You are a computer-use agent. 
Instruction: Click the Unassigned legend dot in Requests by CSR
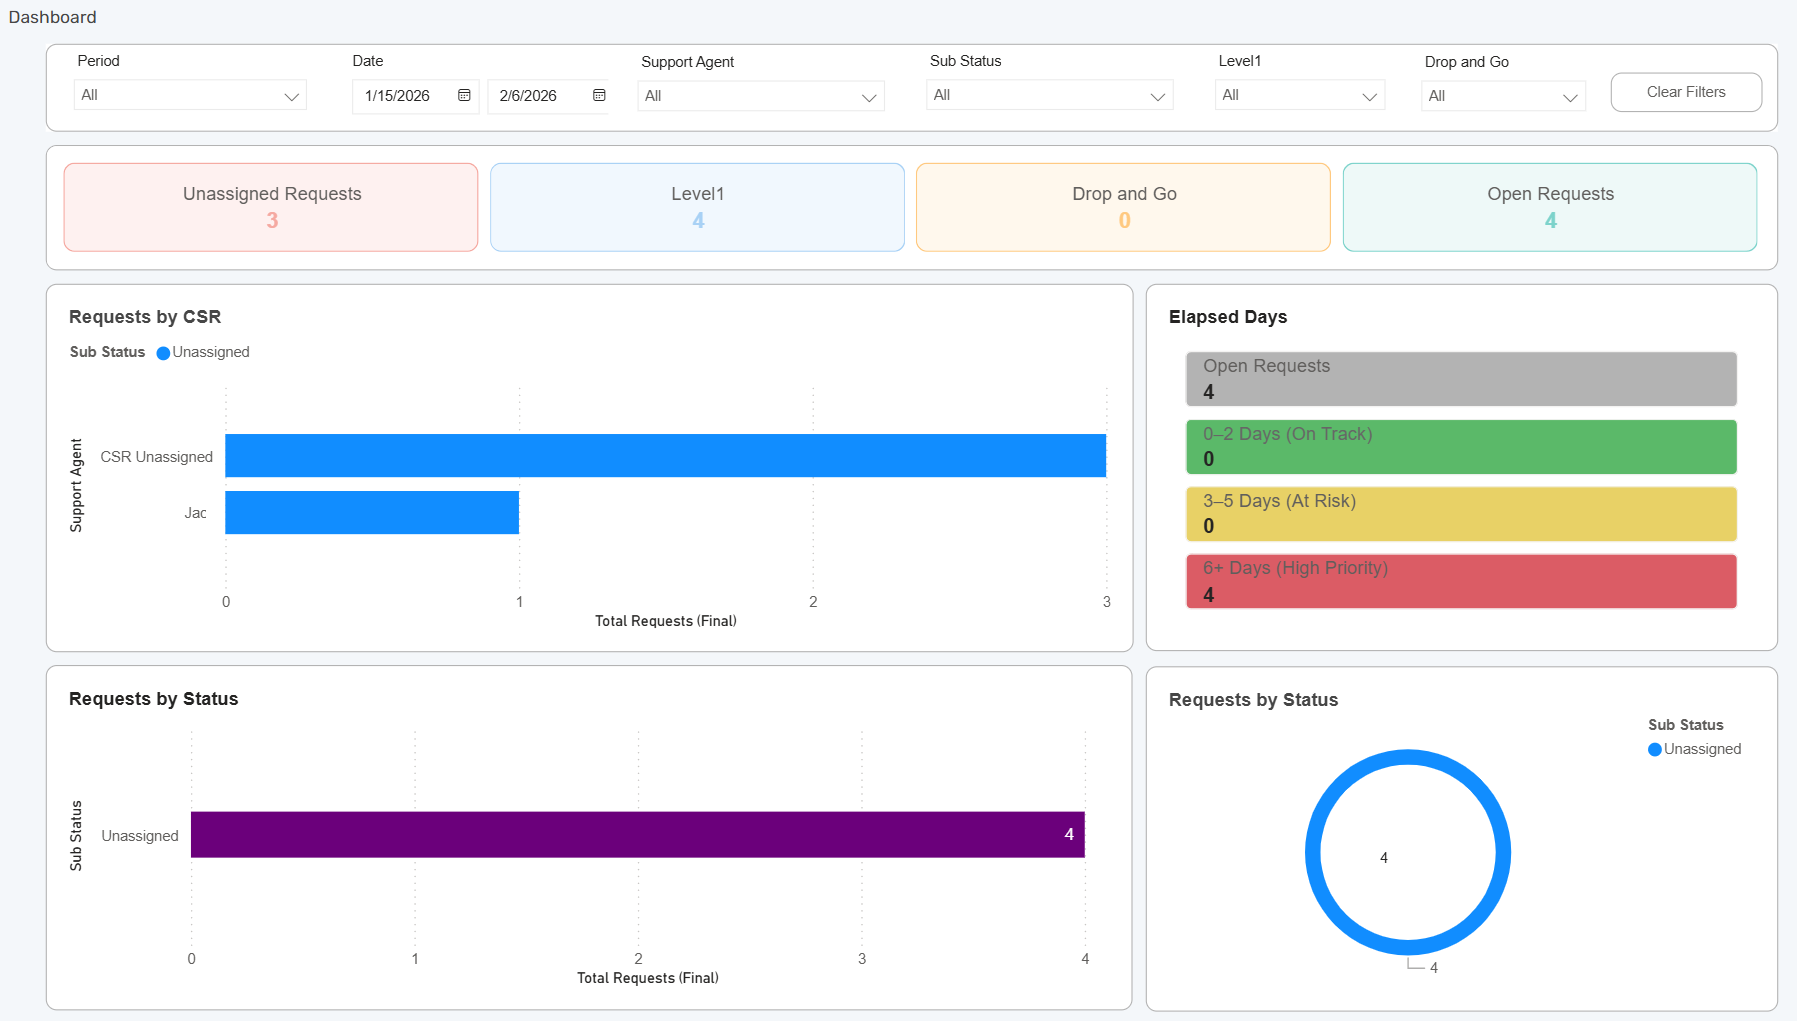click(163, 352)
